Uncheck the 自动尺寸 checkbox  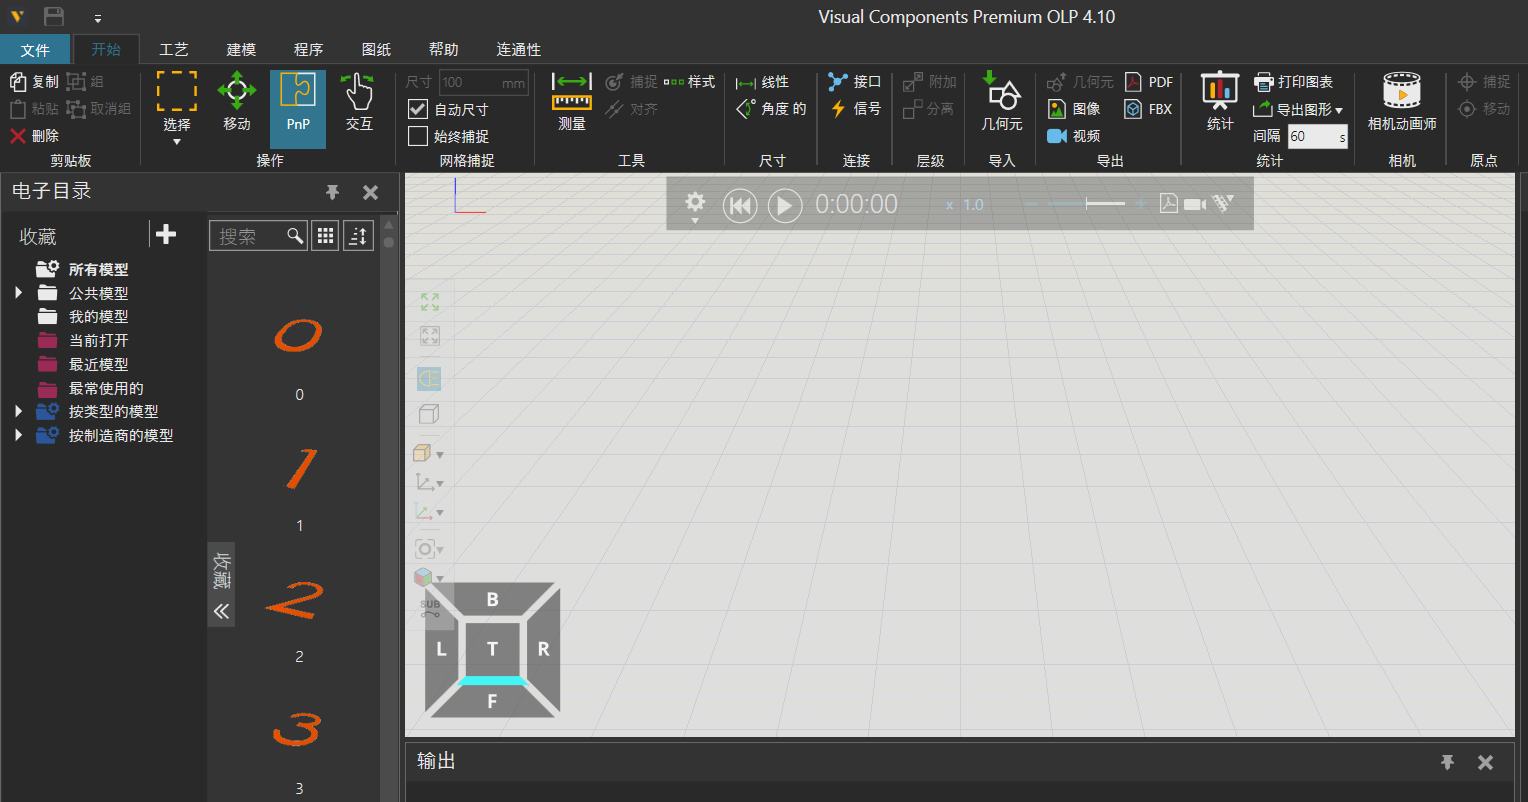click(418, 109)
